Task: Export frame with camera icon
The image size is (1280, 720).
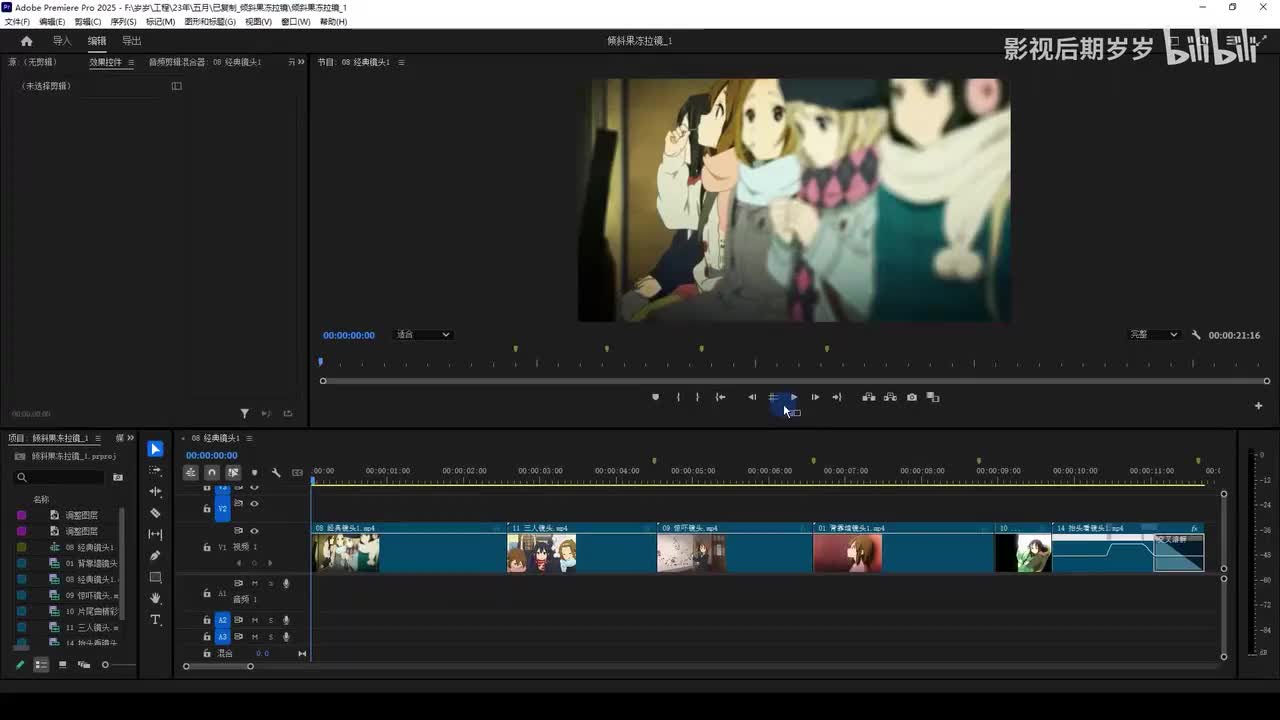Action: (x=911, y=397)
